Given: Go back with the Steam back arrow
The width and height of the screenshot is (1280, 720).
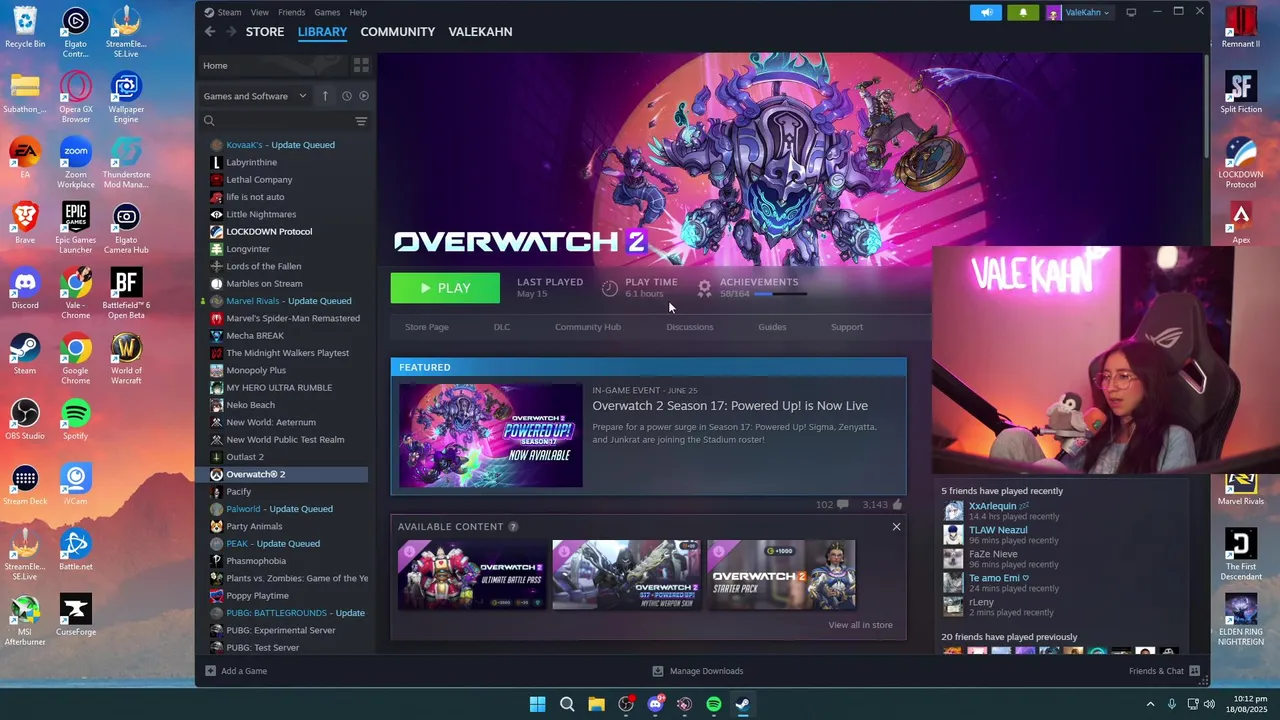Looking at the screenshot, I should [210, 32].
